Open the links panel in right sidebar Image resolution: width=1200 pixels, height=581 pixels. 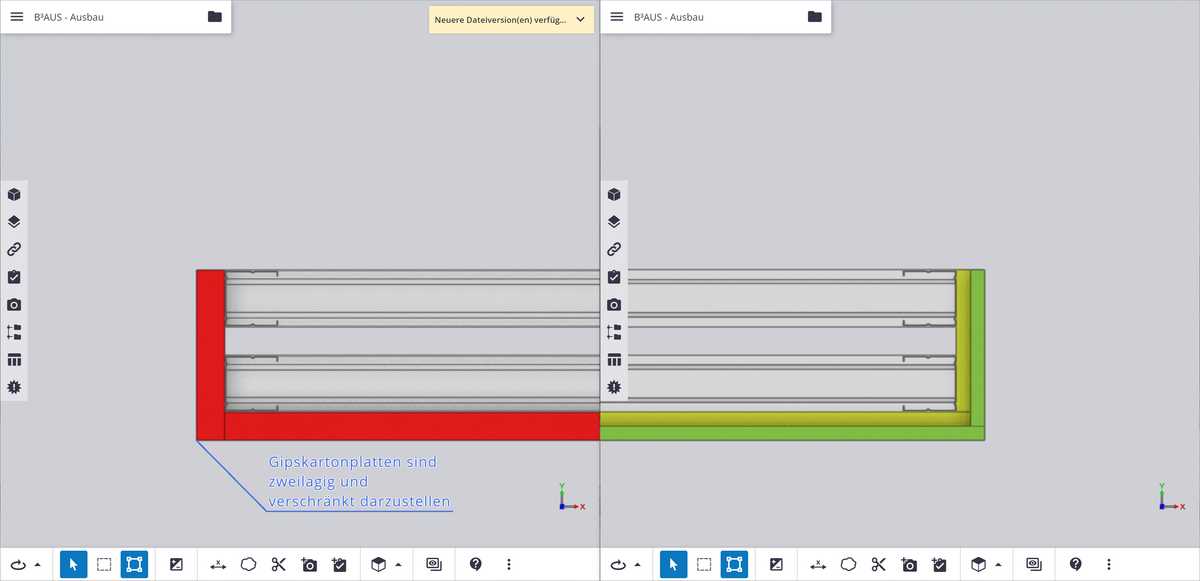coord(614,249)
